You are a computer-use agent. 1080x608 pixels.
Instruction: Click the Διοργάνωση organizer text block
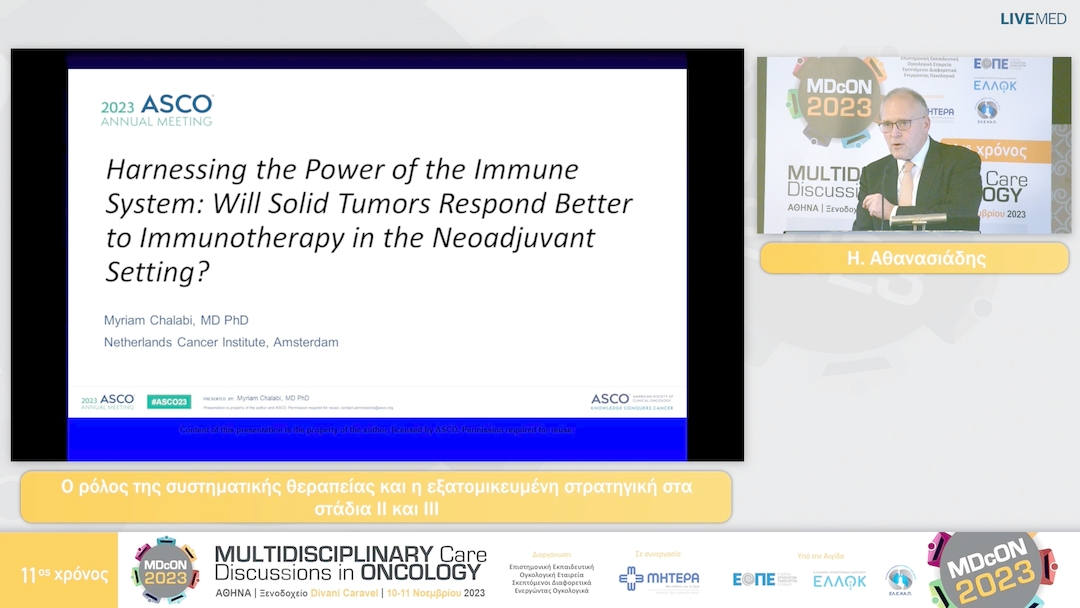pyautogui.click(x=551, y=574)
